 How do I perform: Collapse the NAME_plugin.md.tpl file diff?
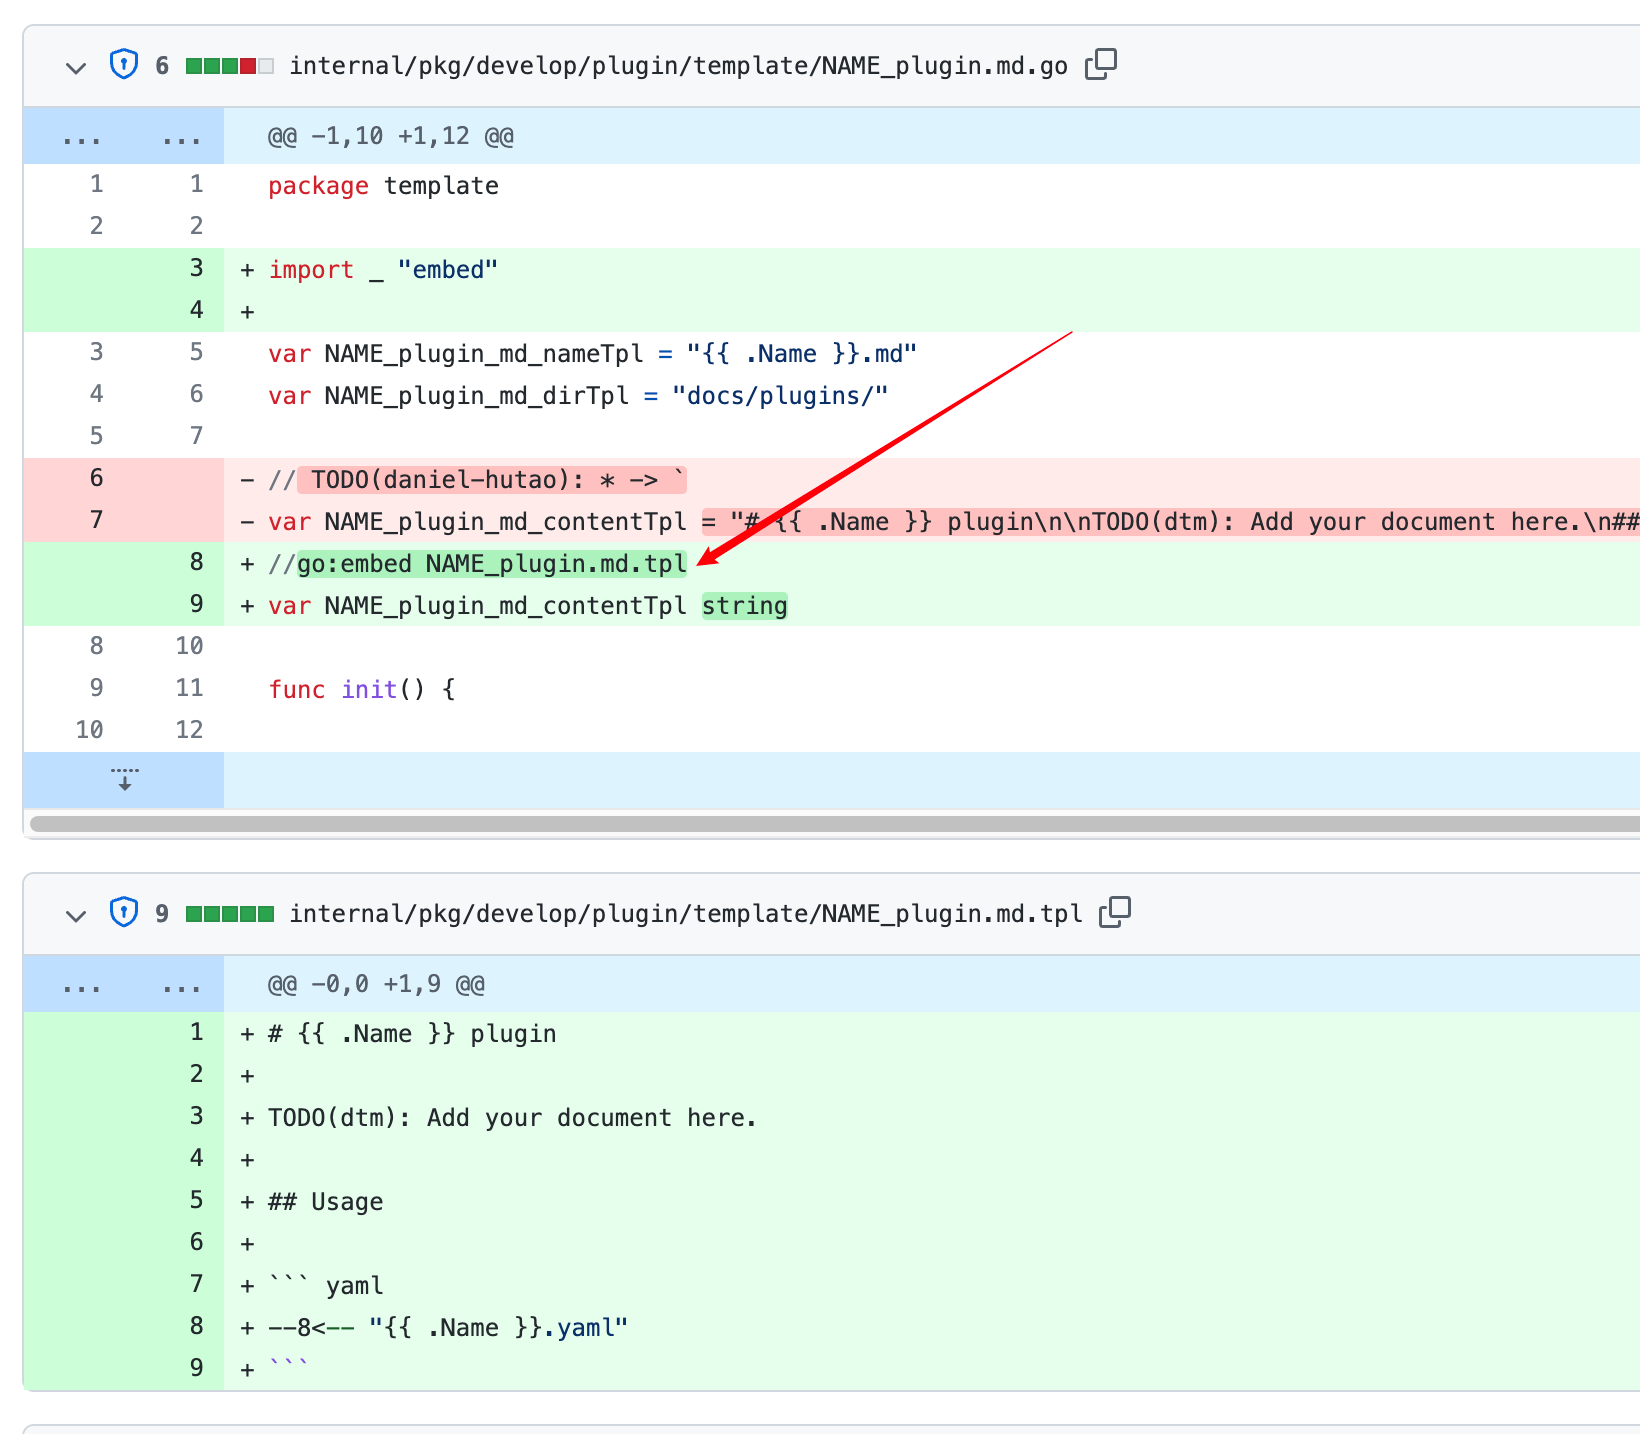76,915
